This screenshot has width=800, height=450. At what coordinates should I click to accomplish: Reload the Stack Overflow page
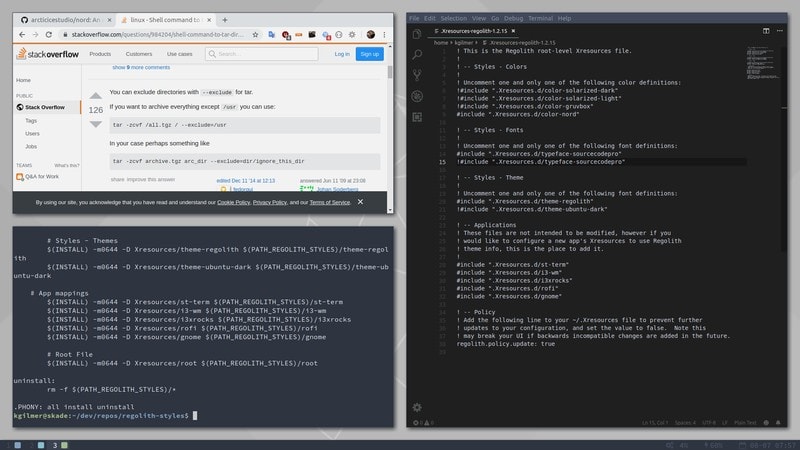pyautogui.click(x=49, y=35)
